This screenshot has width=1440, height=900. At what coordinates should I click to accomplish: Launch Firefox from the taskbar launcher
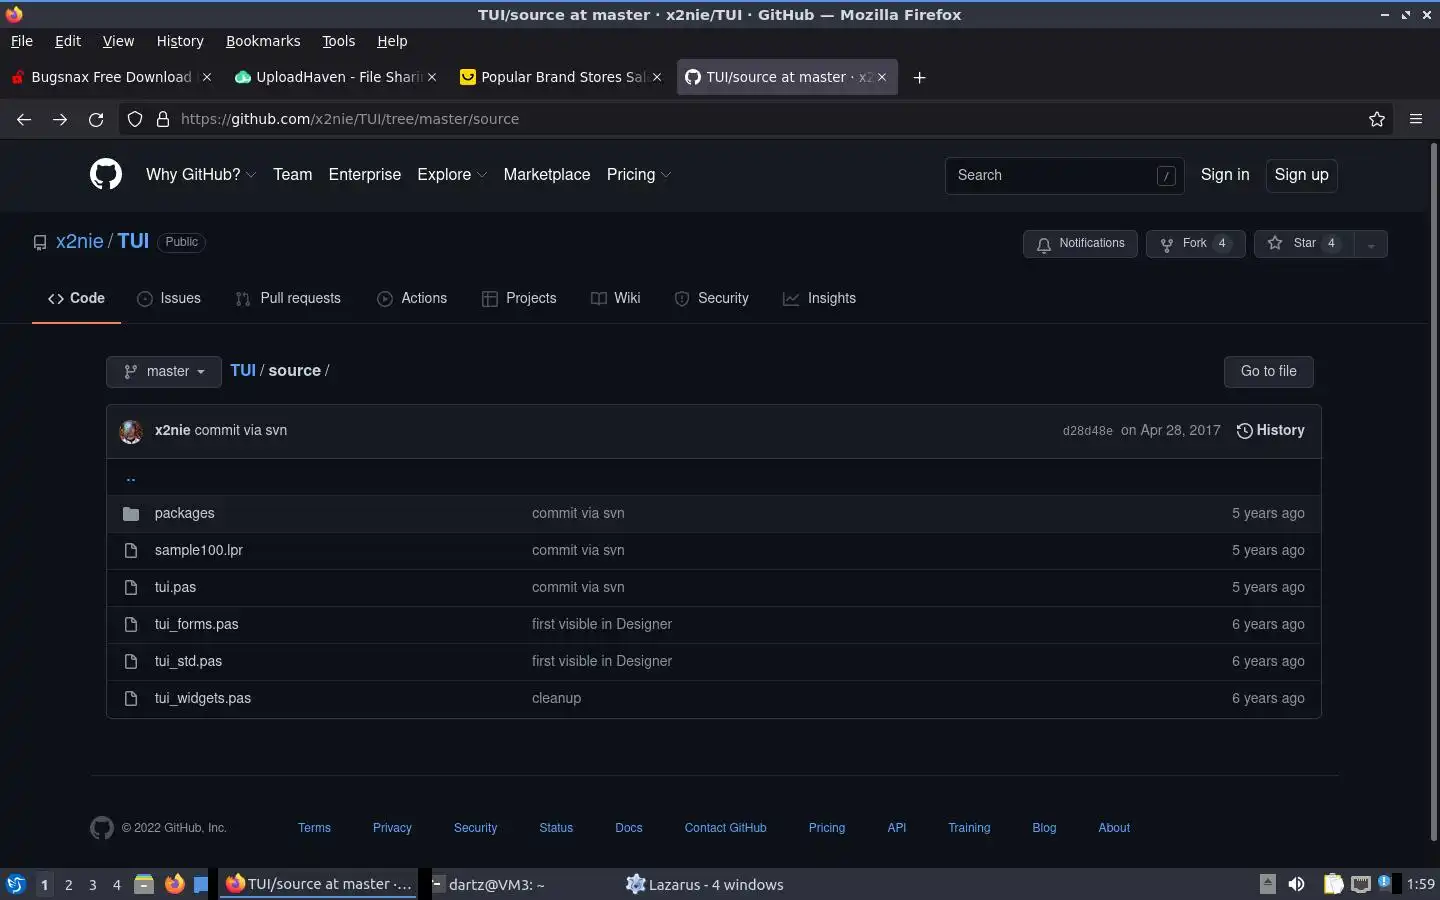[175, 884]
